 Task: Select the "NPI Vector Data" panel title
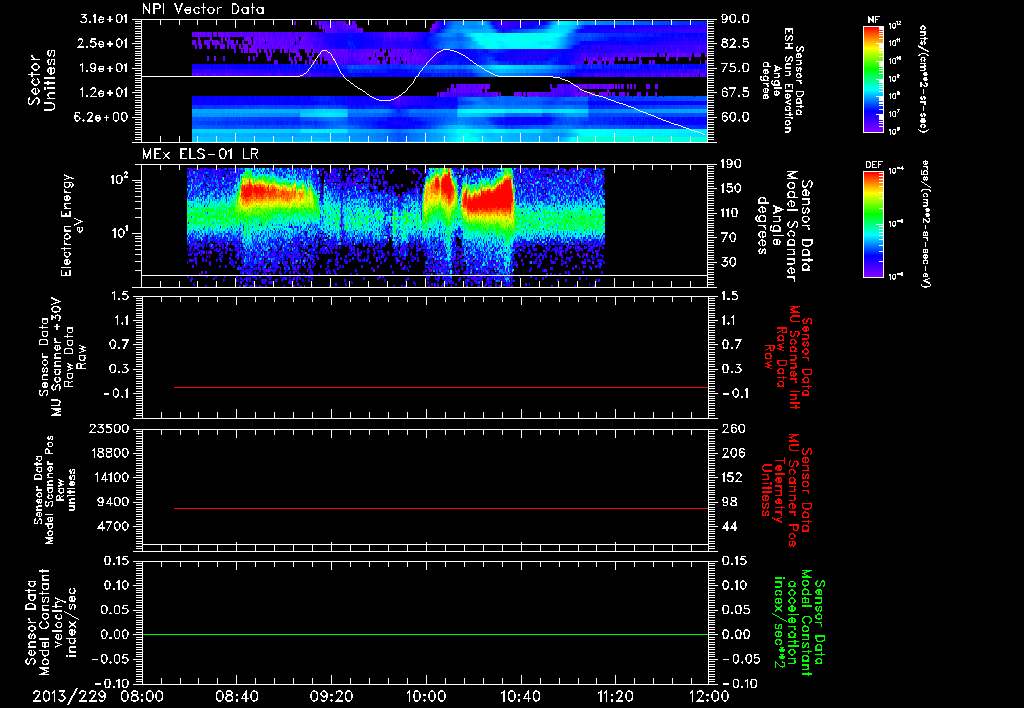204,9
